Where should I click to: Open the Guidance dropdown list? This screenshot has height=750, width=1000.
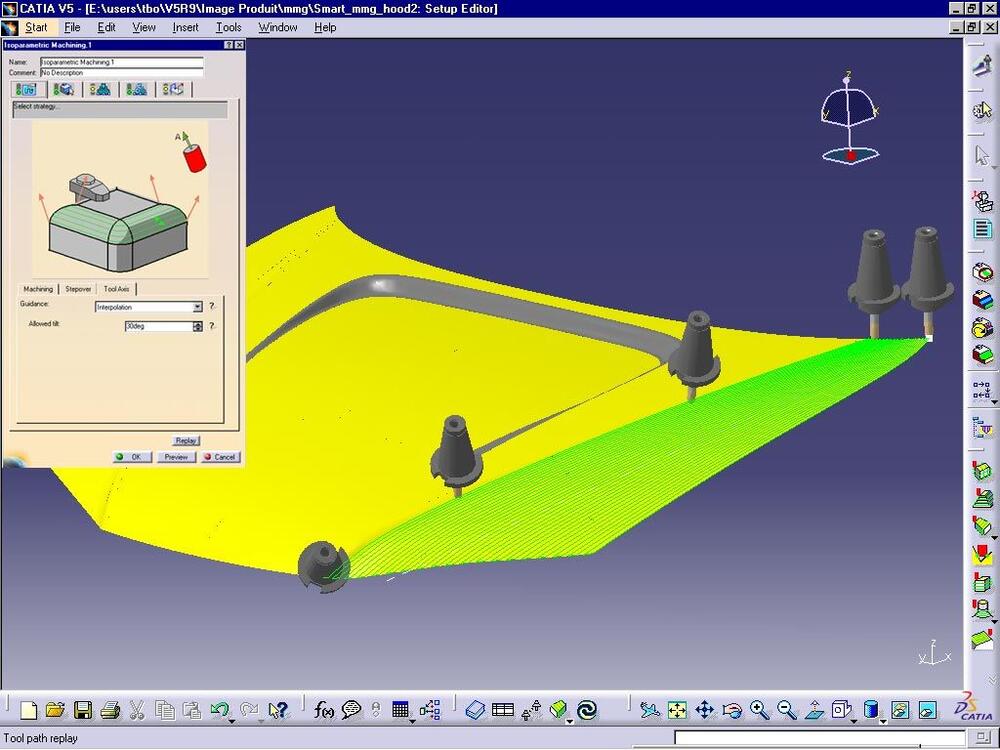click(x=198, y=307)
